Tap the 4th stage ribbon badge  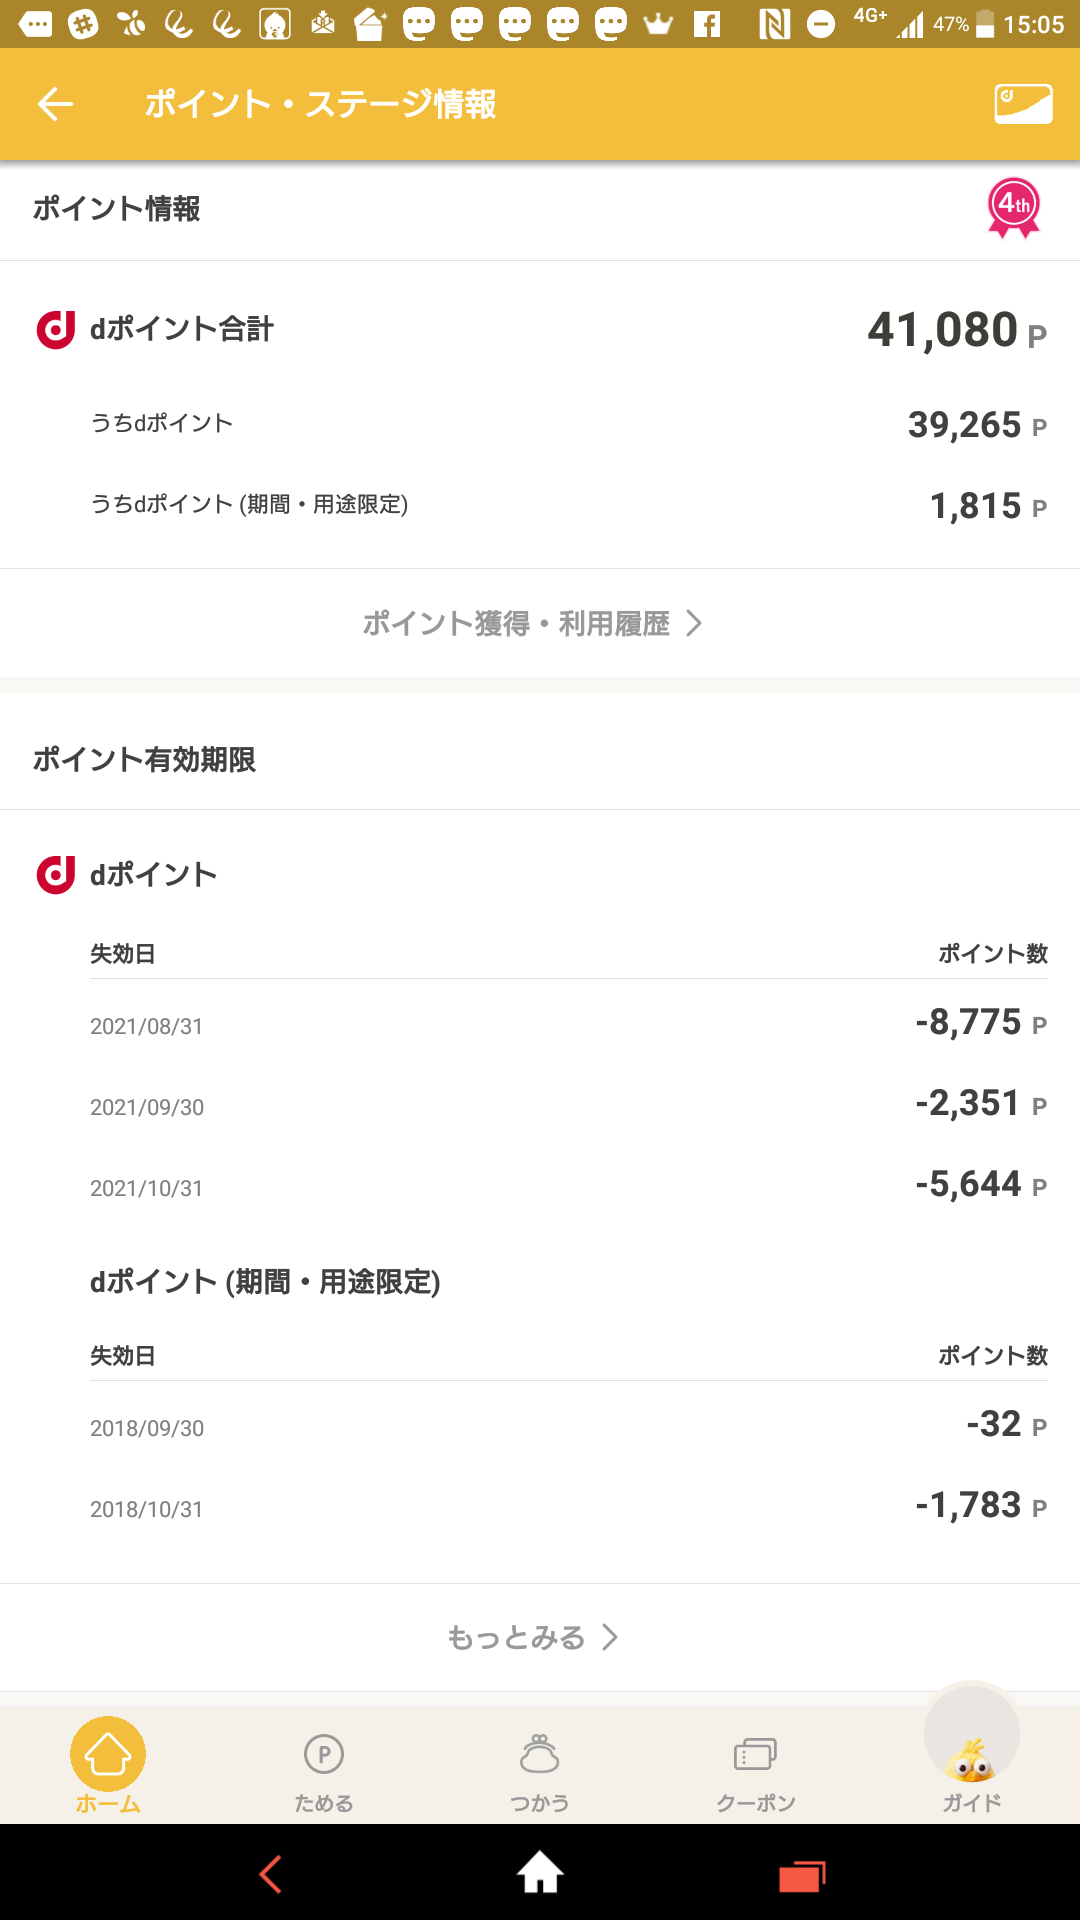(1014, 208)
